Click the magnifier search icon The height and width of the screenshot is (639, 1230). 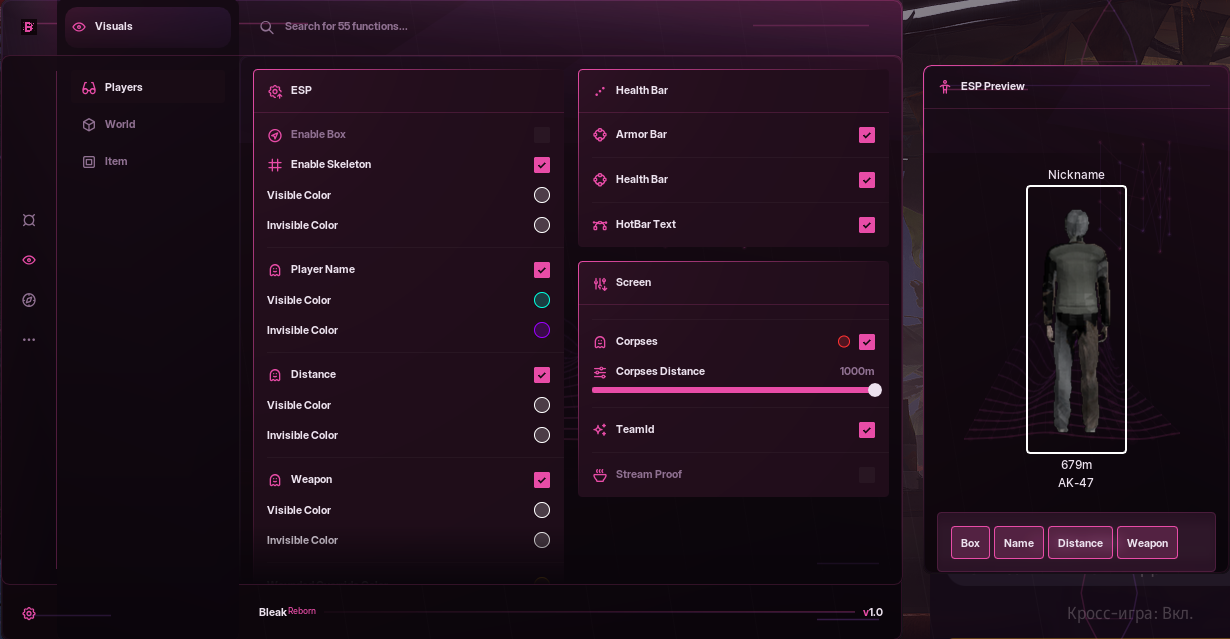pos(267,27)
